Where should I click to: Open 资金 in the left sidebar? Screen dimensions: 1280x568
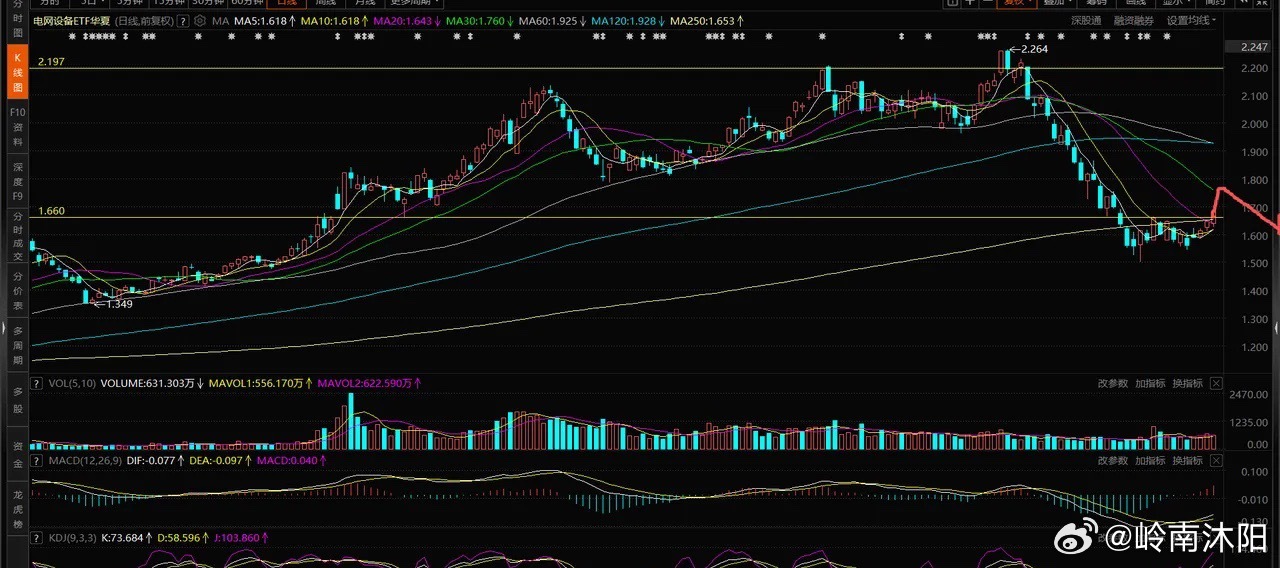[x=17, y=456]
